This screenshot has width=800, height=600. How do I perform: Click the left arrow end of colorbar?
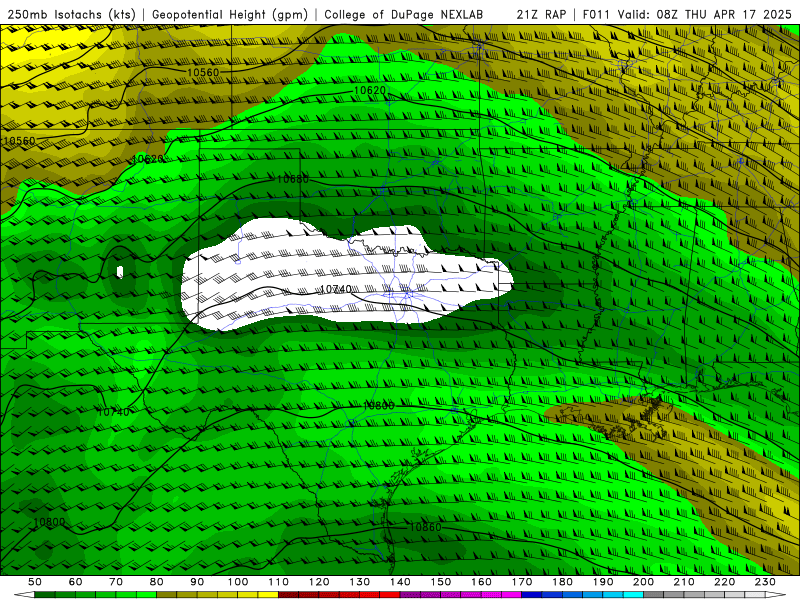coord(24,595)
